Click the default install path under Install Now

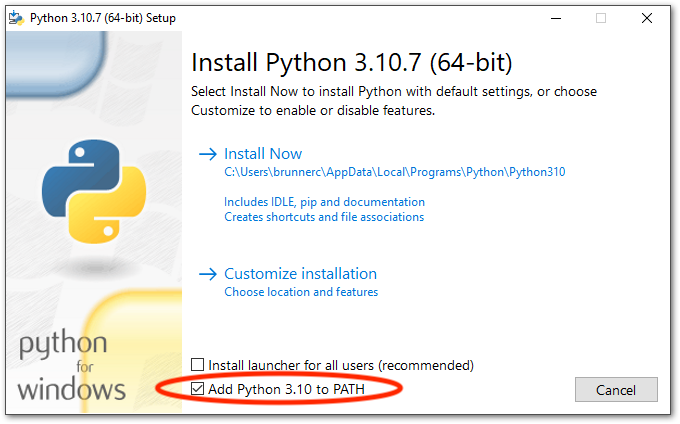point(394,172)
